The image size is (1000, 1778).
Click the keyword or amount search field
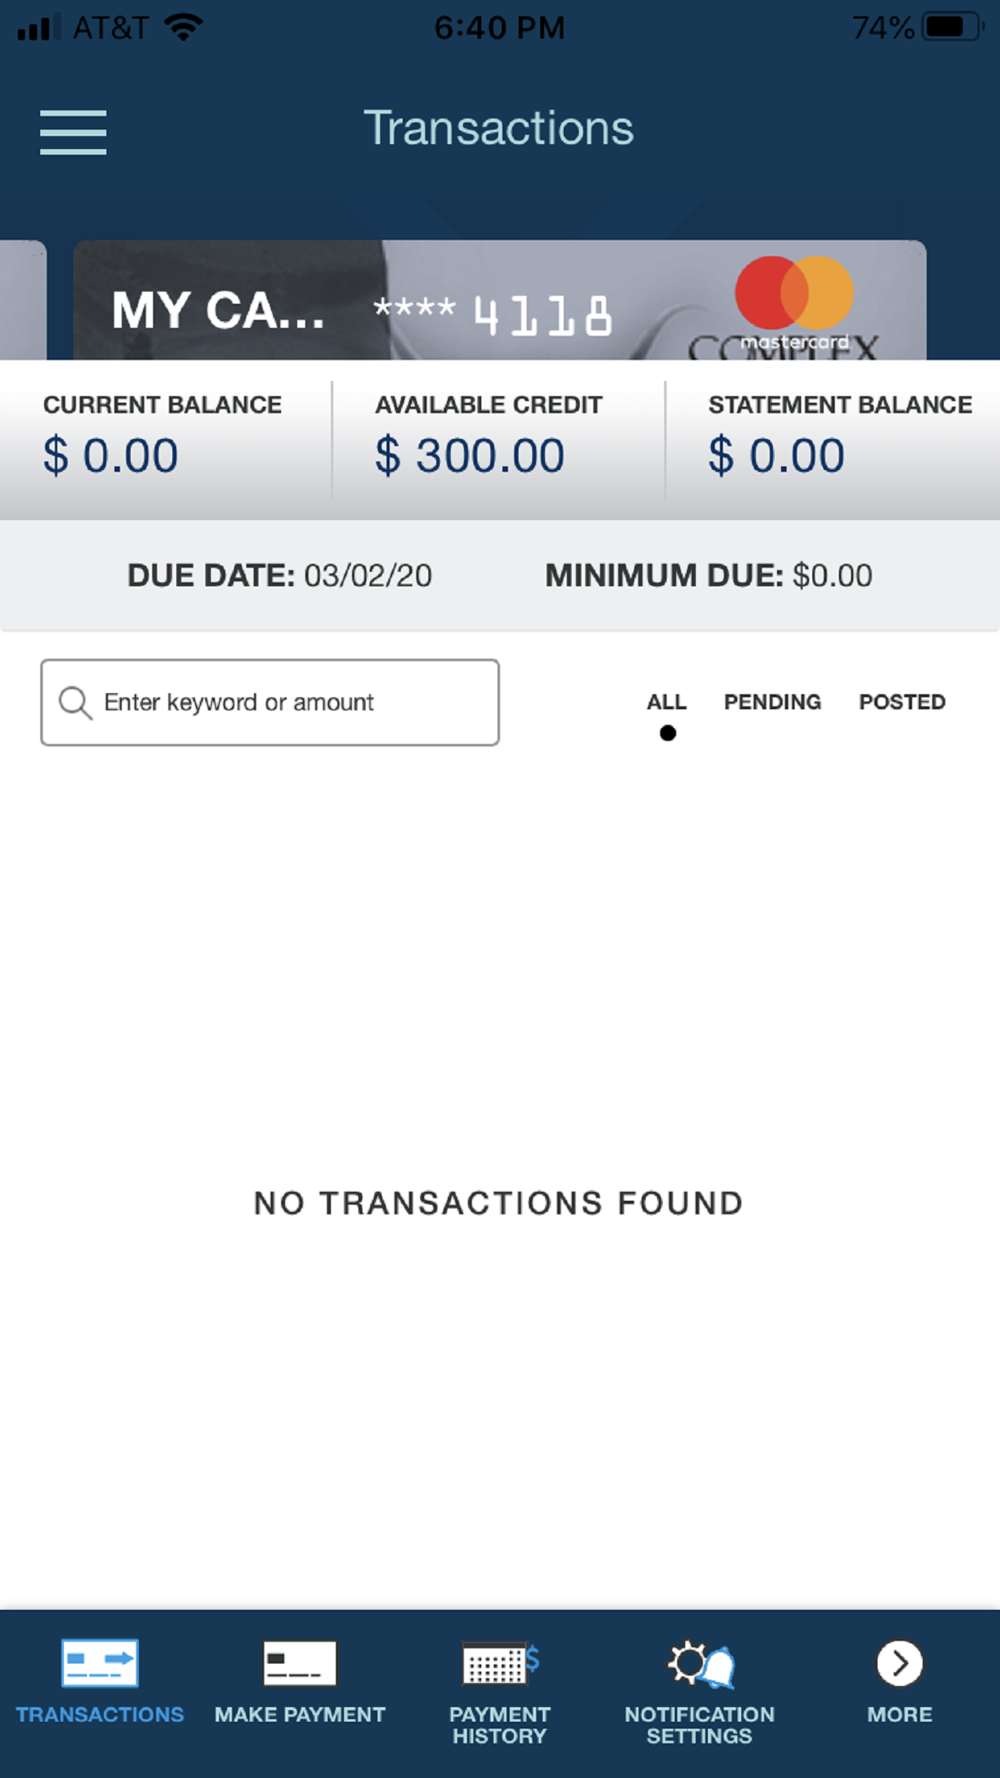(x=270, y=702)
